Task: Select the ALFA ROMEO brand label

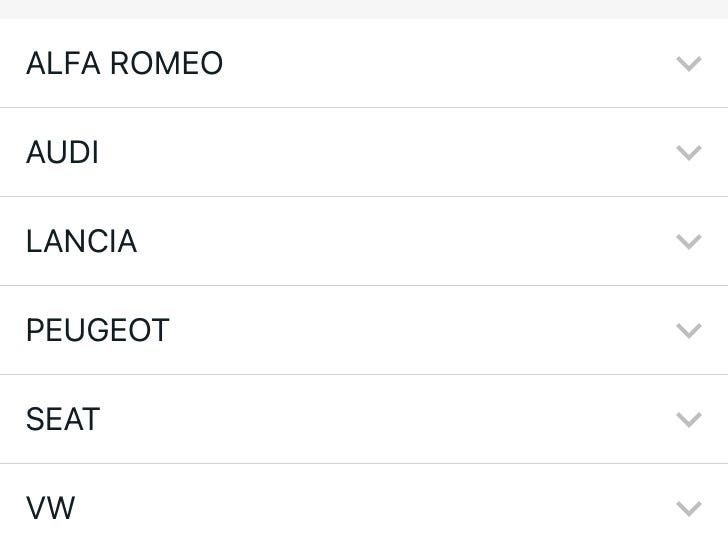Action: 124,64
